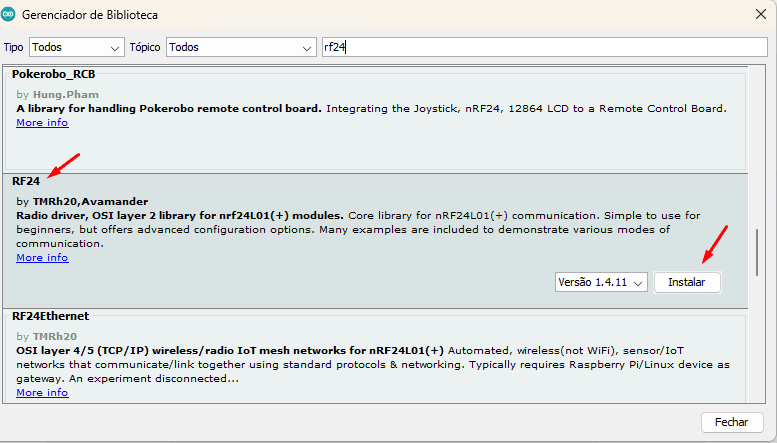777x443 pixels.
Task: Click the Tipo label
Action: coord(13,48)
